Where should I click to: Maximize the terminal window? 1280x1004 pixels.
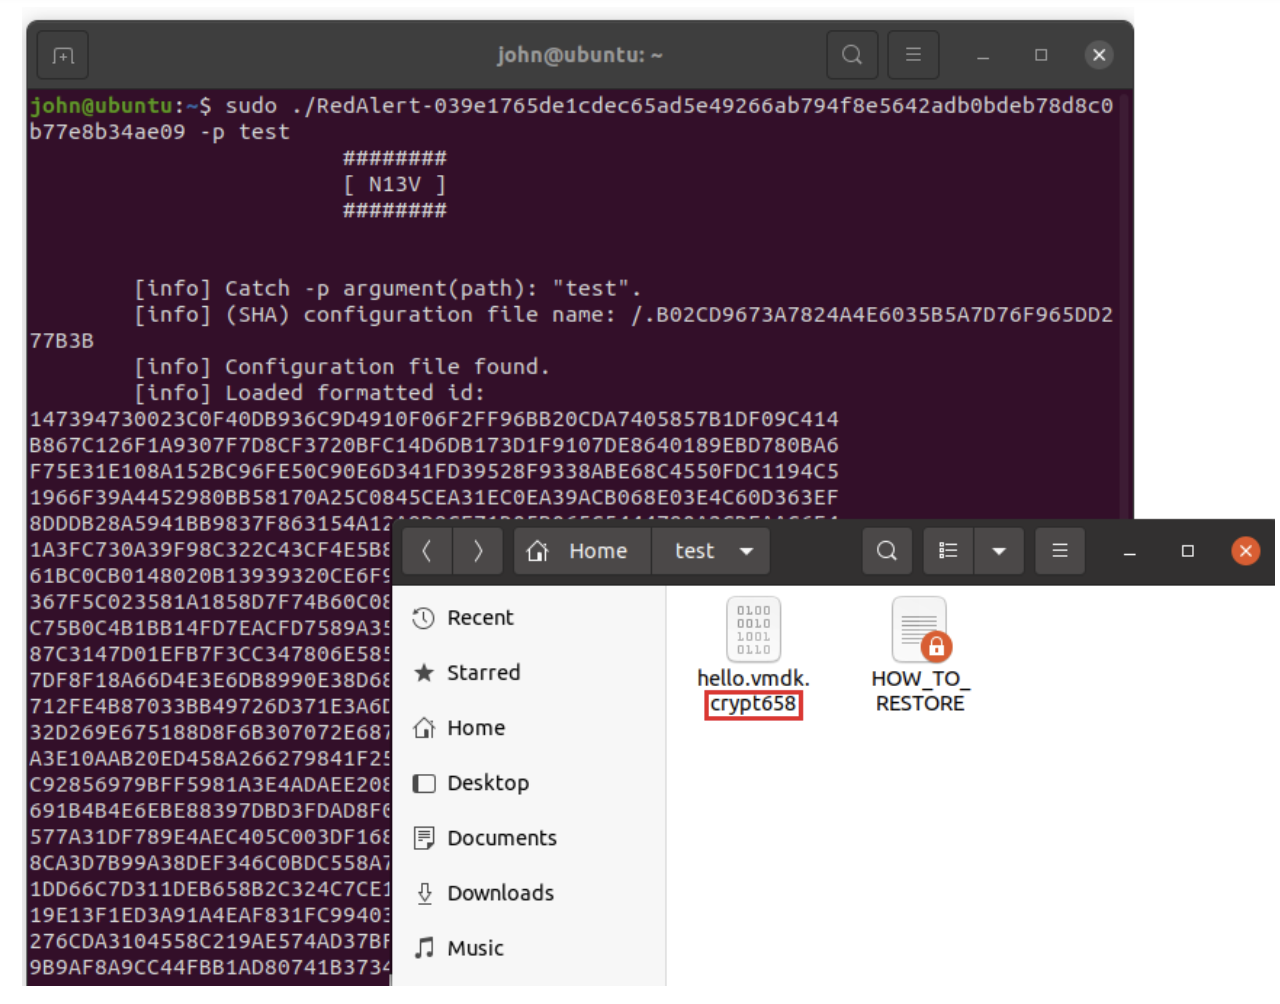pos(1041,55)
